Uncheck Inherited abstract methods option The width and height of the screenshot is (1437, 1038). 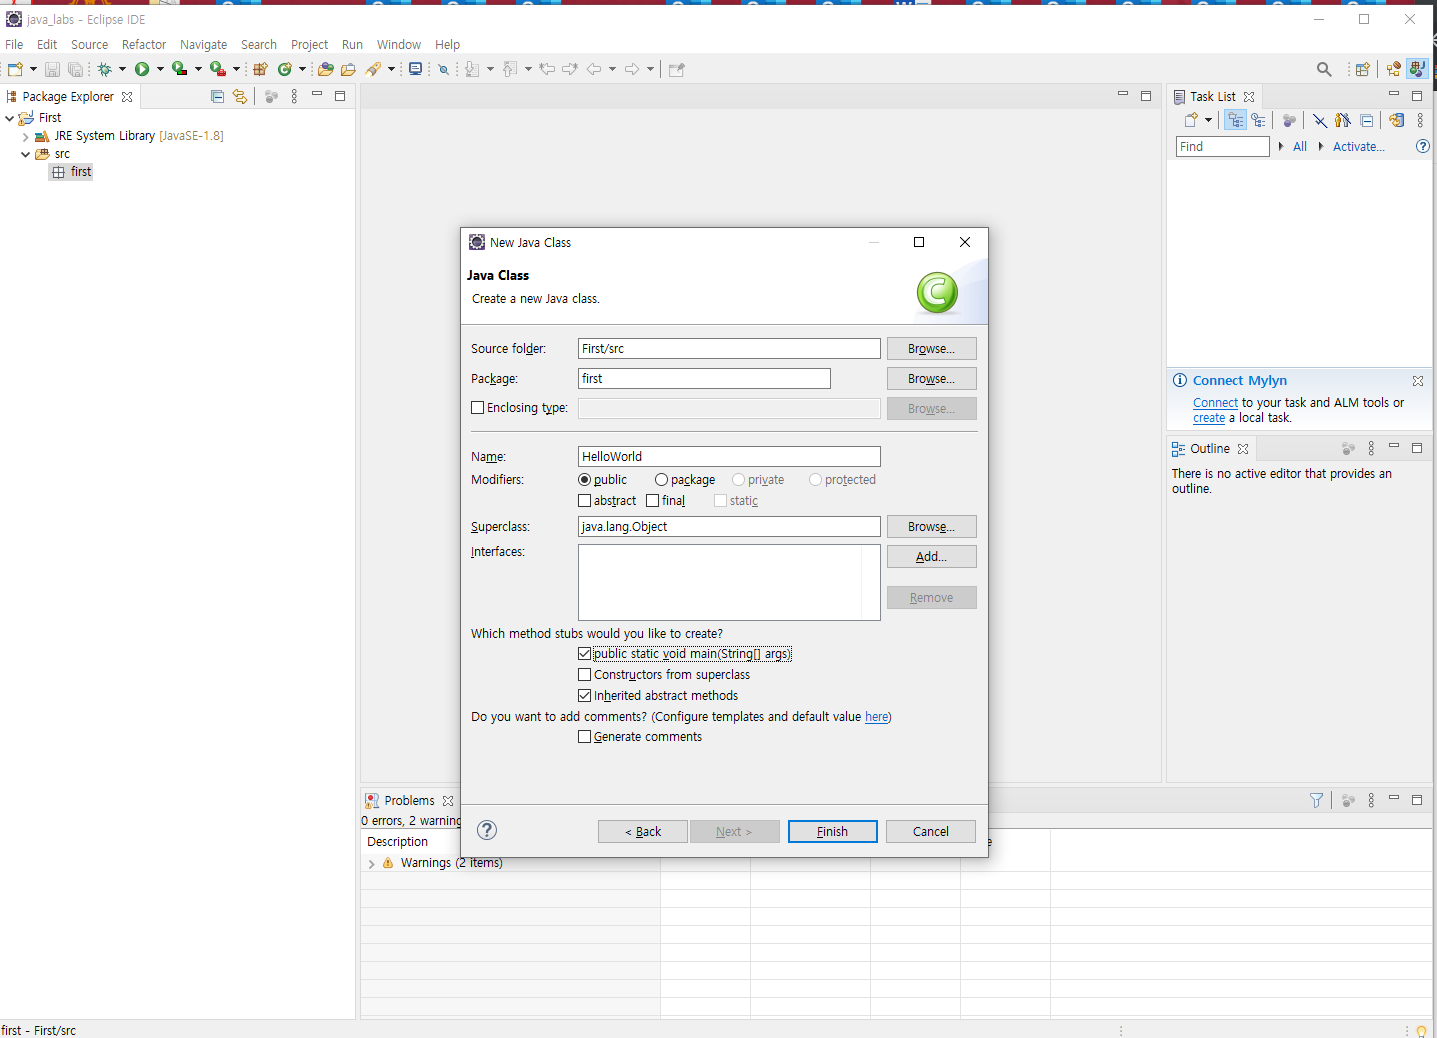pos(585,696)
